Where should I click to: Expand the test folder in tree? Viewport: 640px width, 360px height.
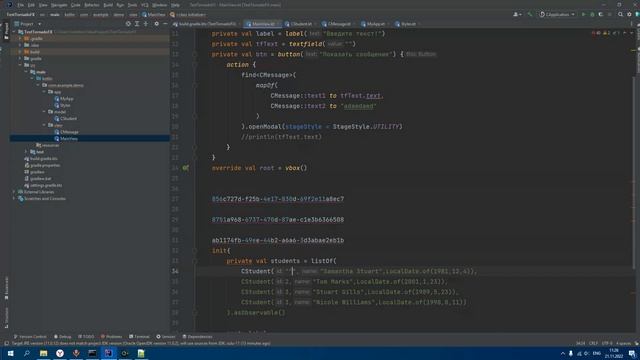(26, 152)
